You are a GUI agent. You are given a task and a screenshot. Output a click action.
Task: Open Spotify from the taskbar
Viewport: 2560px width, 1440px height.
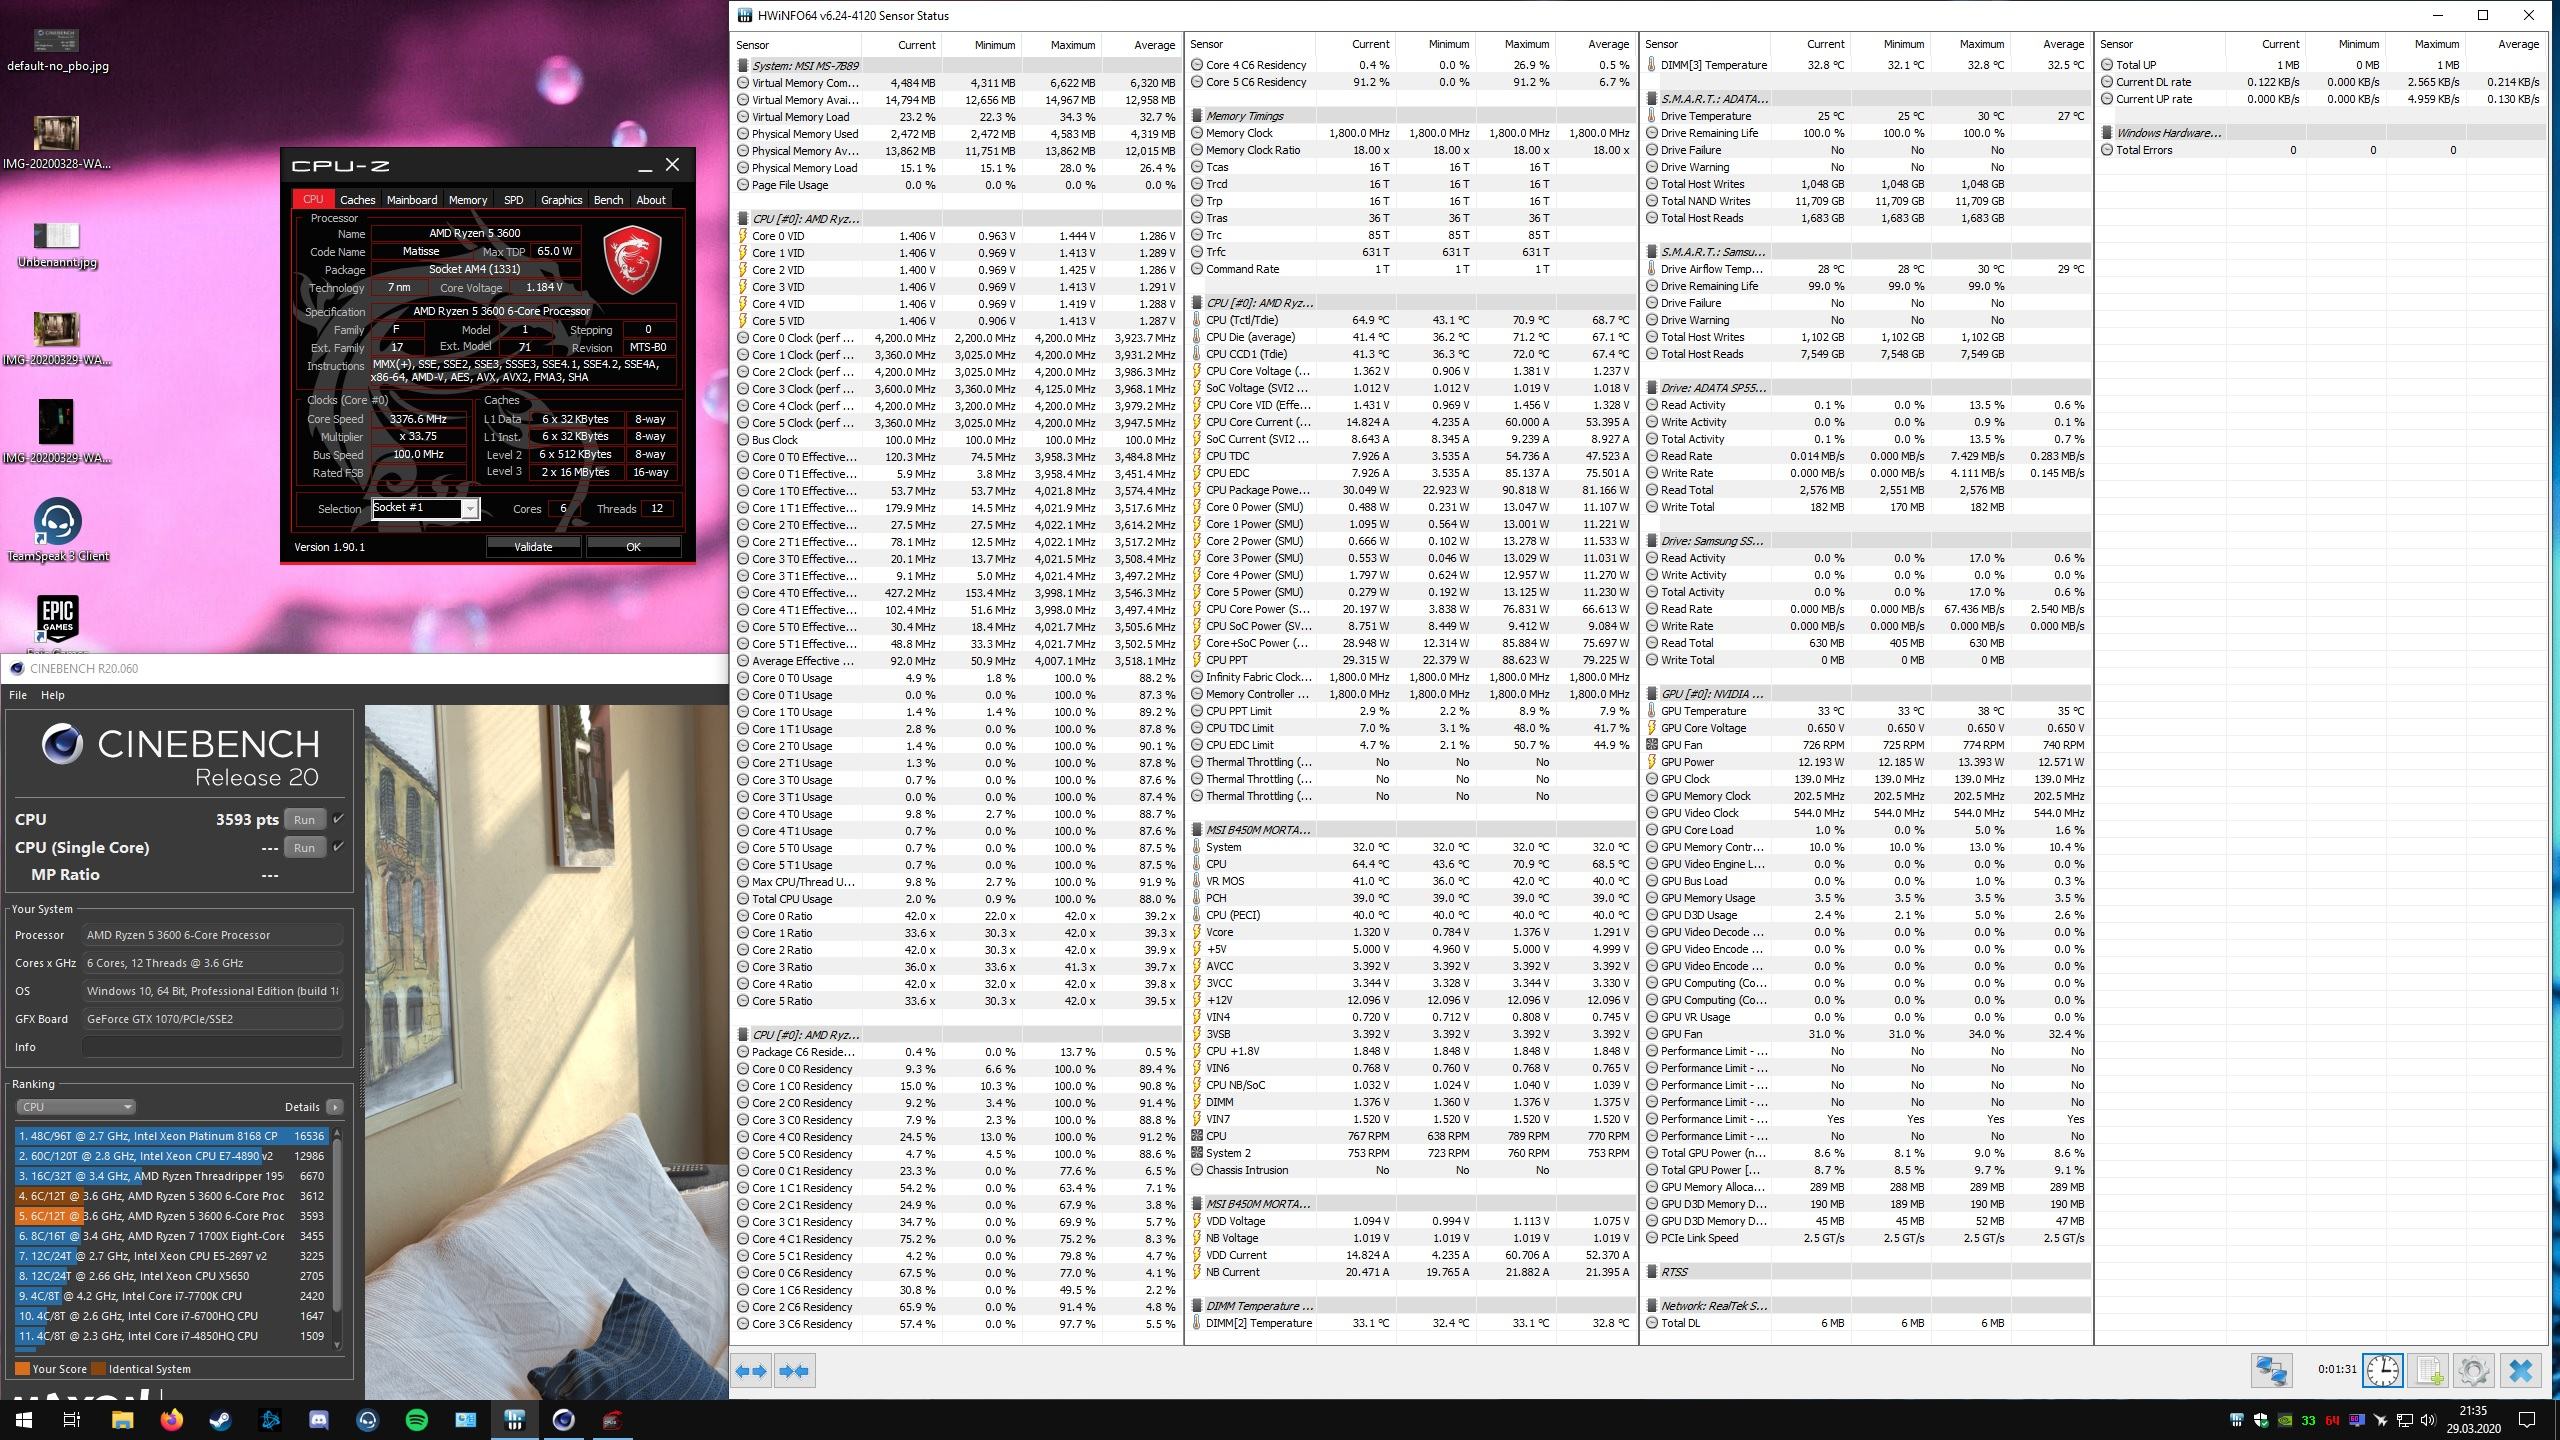[416, 1419]
